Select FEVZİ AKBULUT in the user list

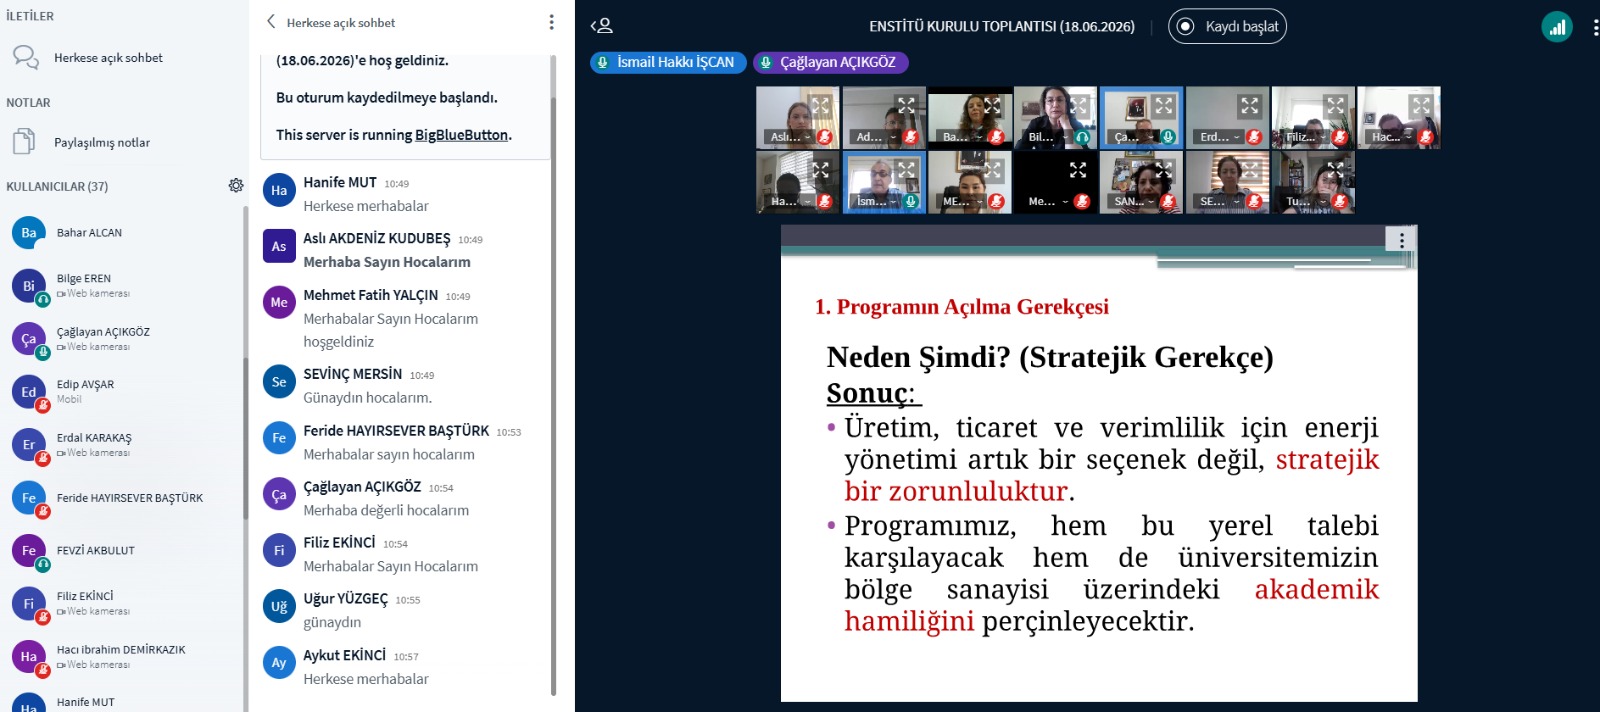pyautogui.click(x=124, y=550)
